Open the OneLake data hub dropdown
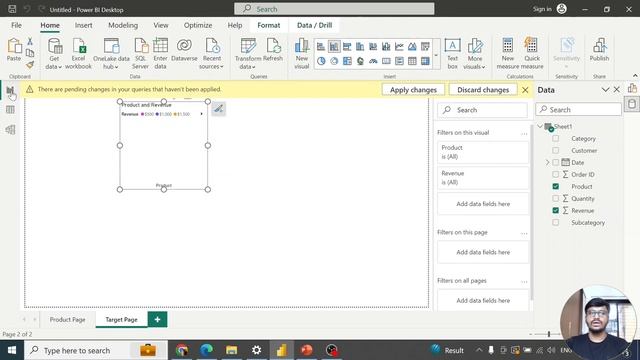The width and height of the screenshot is (640, 360). pyautogui.click(x=111, y=53)
